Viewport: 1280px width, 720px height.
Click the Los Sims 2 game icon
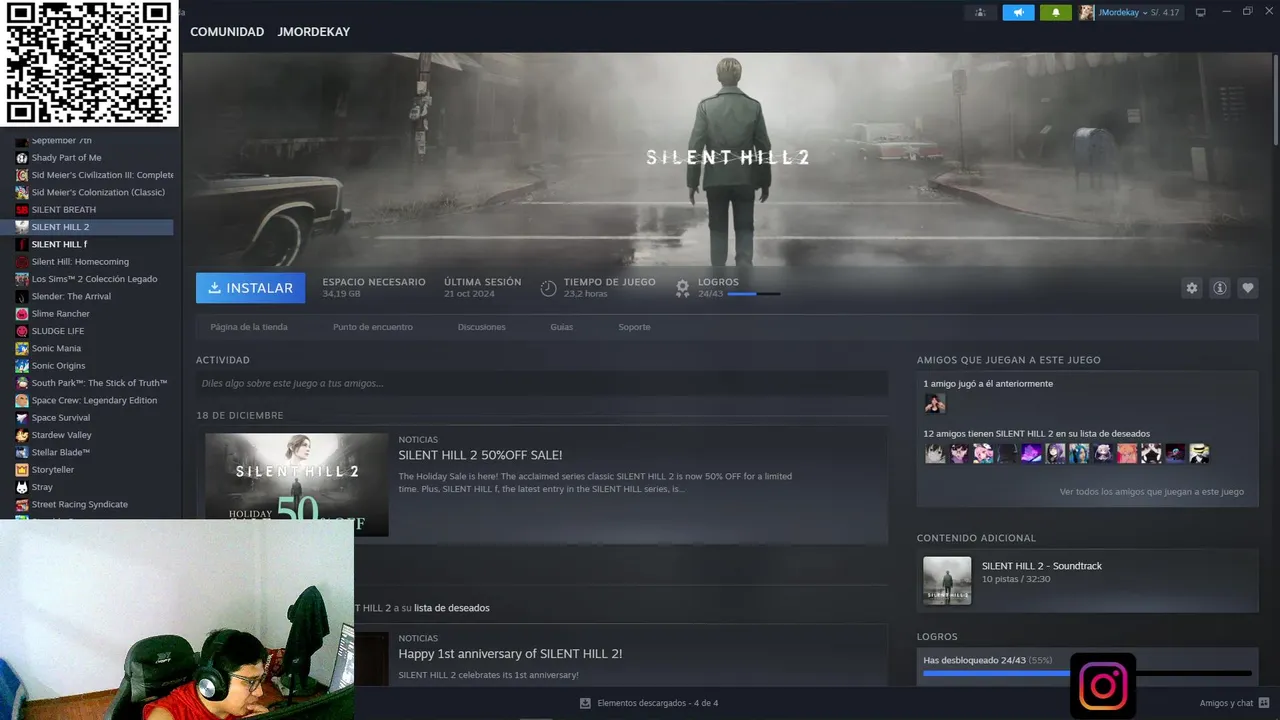point(22,279)
